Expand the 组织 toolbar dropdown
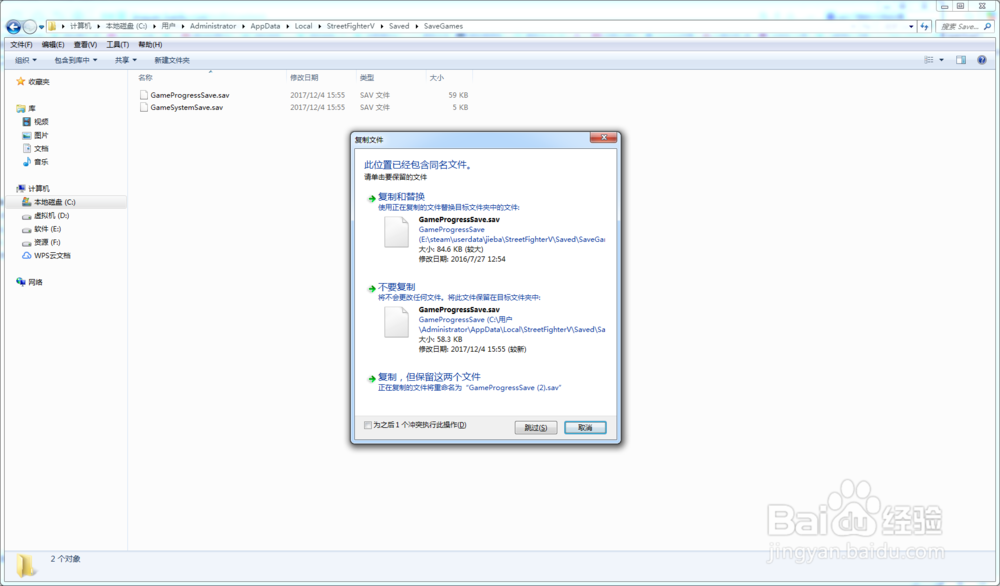The width and height of the screenshot is (1000, 586). tap(26, 60)
